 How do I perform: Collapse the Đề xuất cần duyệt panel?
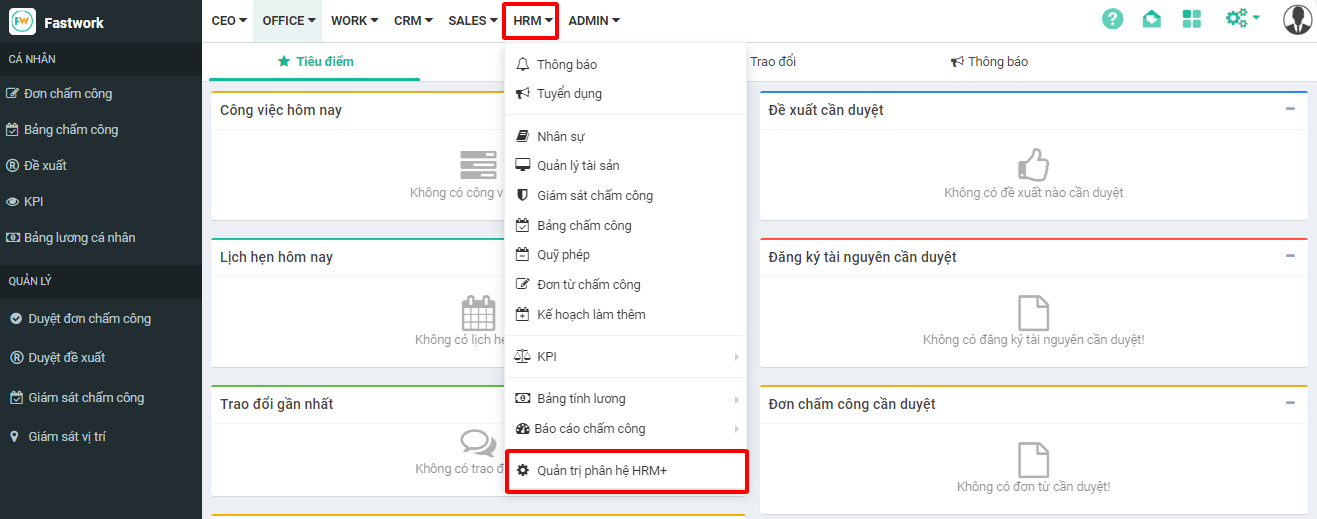[x=1290, y=109]
